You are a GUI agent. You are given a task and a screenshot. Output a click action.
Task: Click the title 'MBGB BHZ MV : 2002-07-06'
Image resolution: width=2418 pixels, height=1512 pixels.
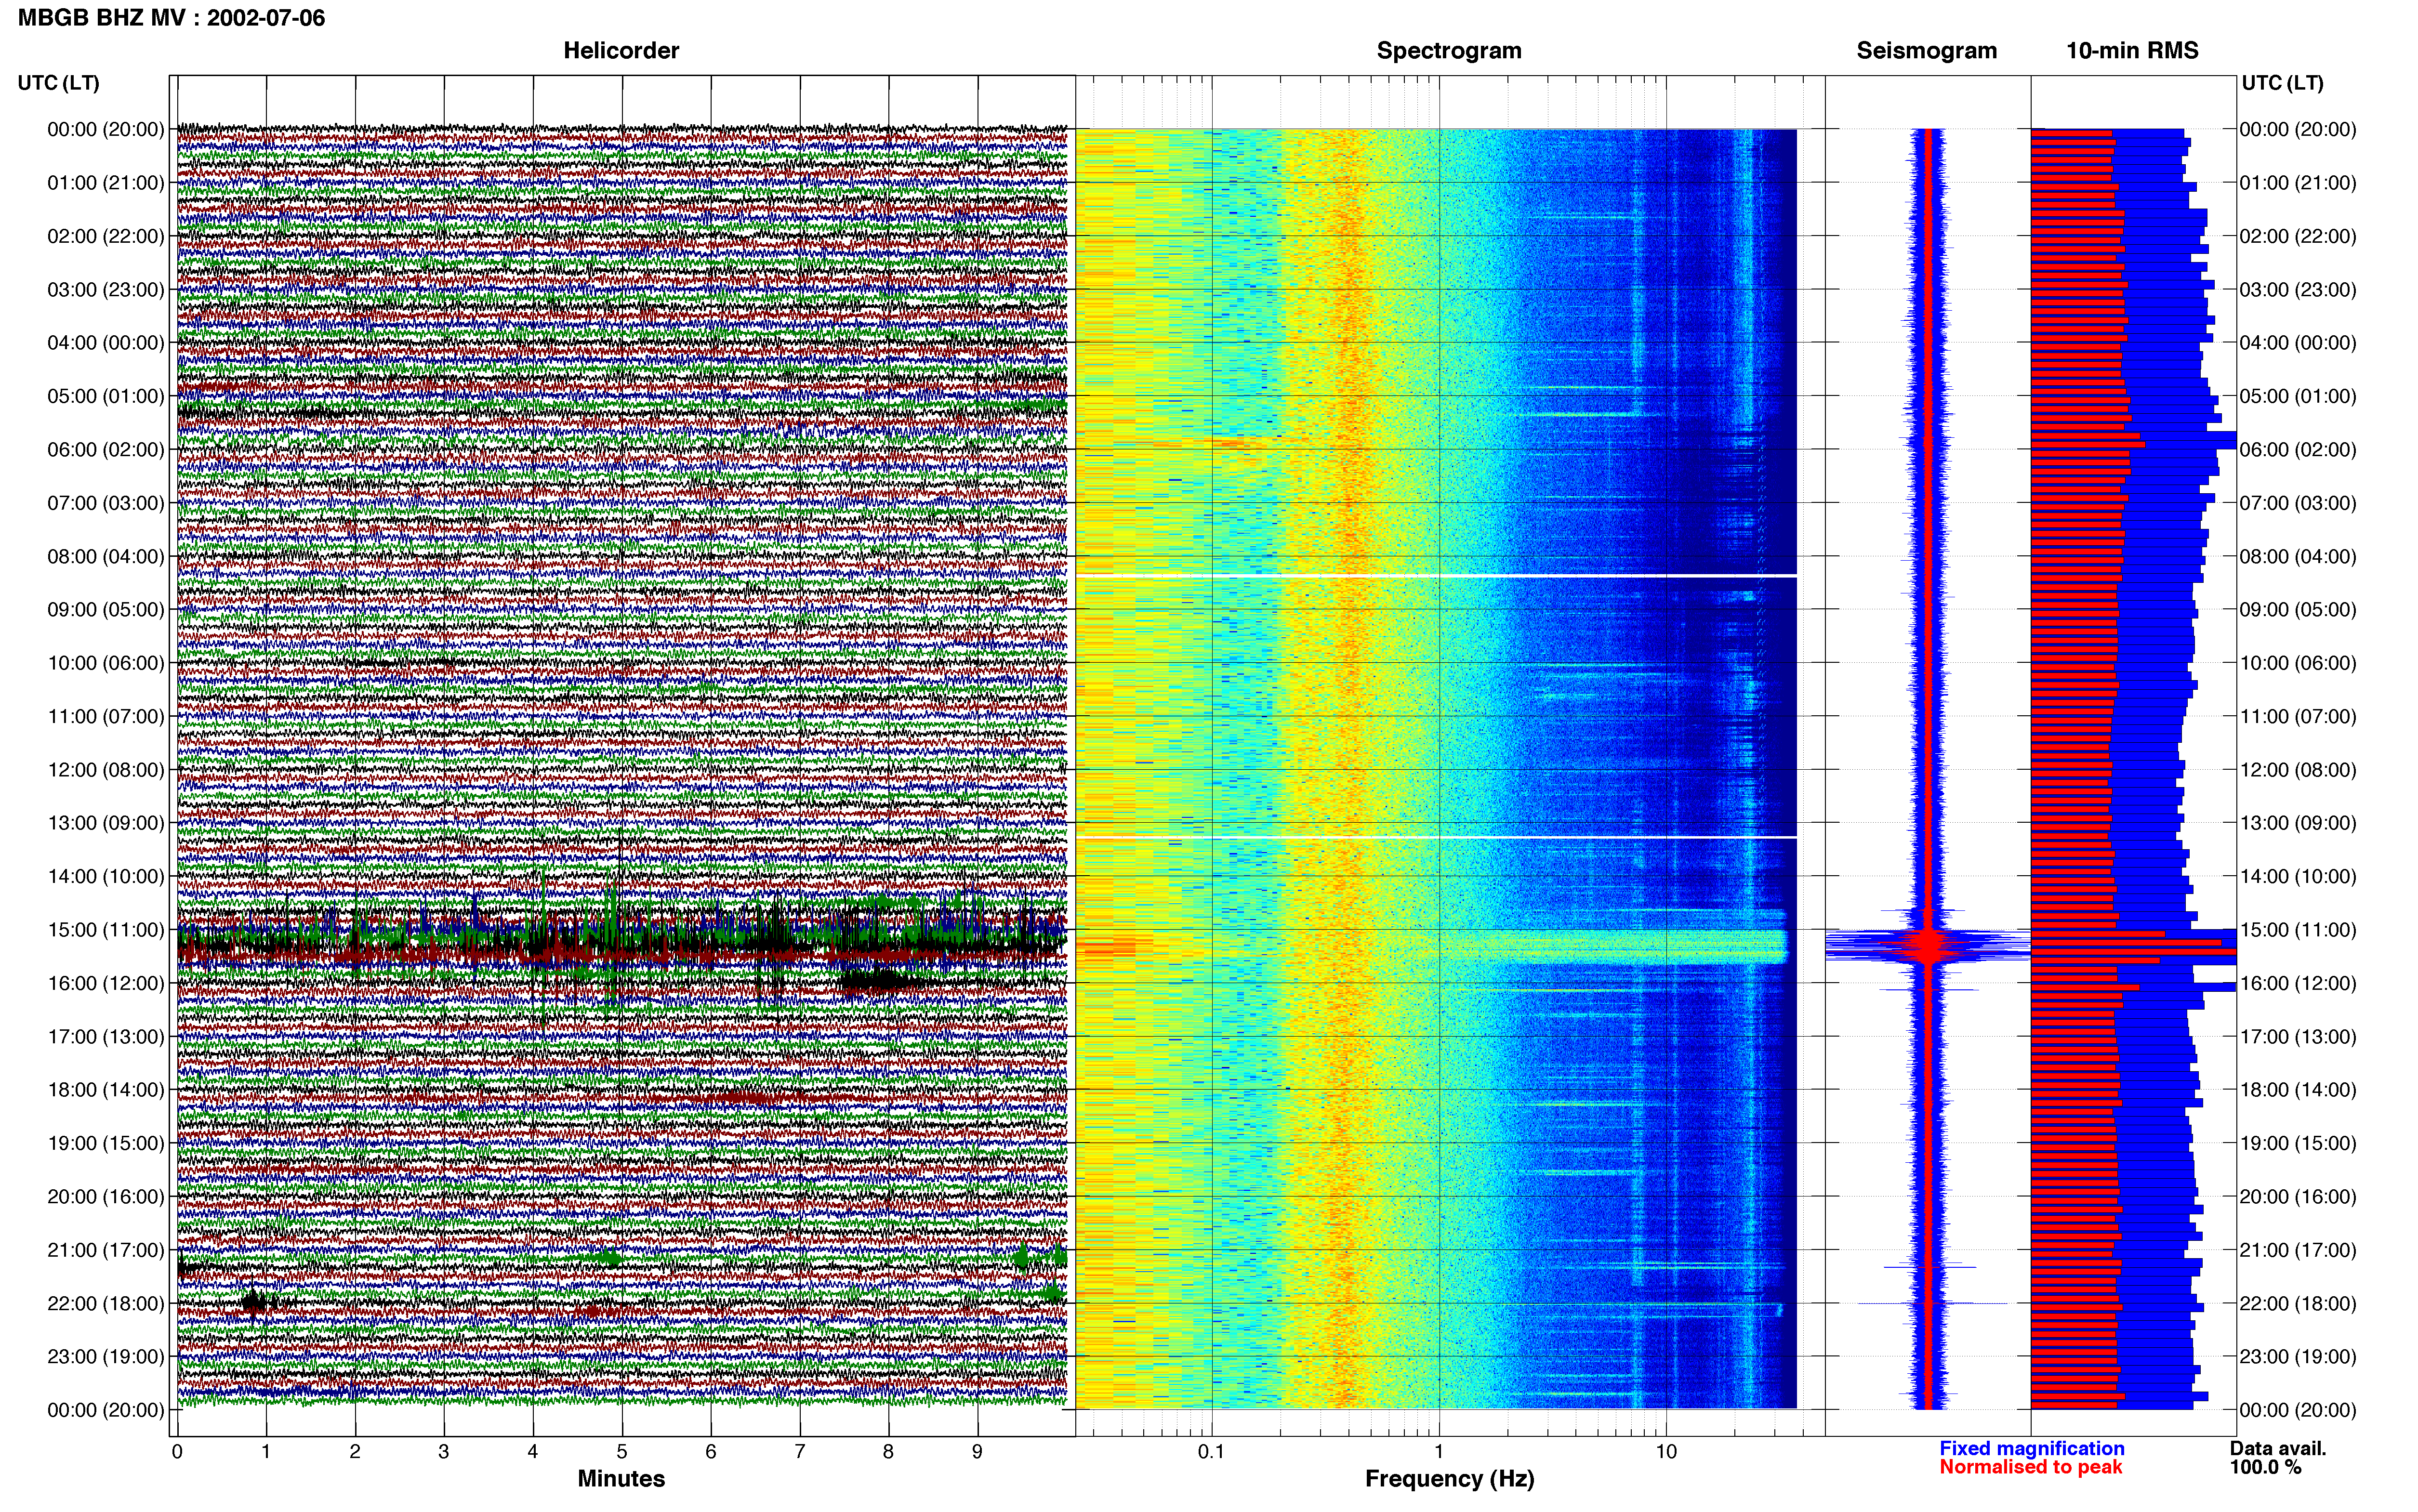tap(172, 18)
